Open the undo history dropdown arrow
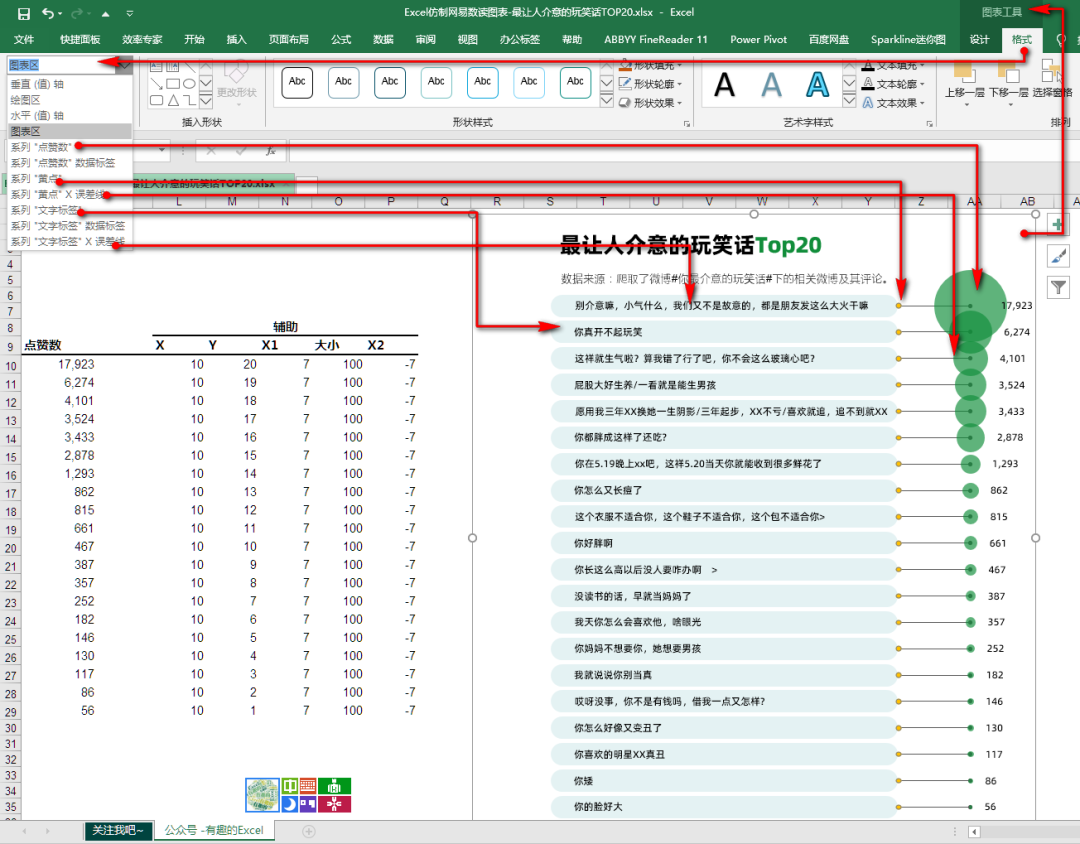This screenshot has width=1080, height=844. (x=61, y=14)
